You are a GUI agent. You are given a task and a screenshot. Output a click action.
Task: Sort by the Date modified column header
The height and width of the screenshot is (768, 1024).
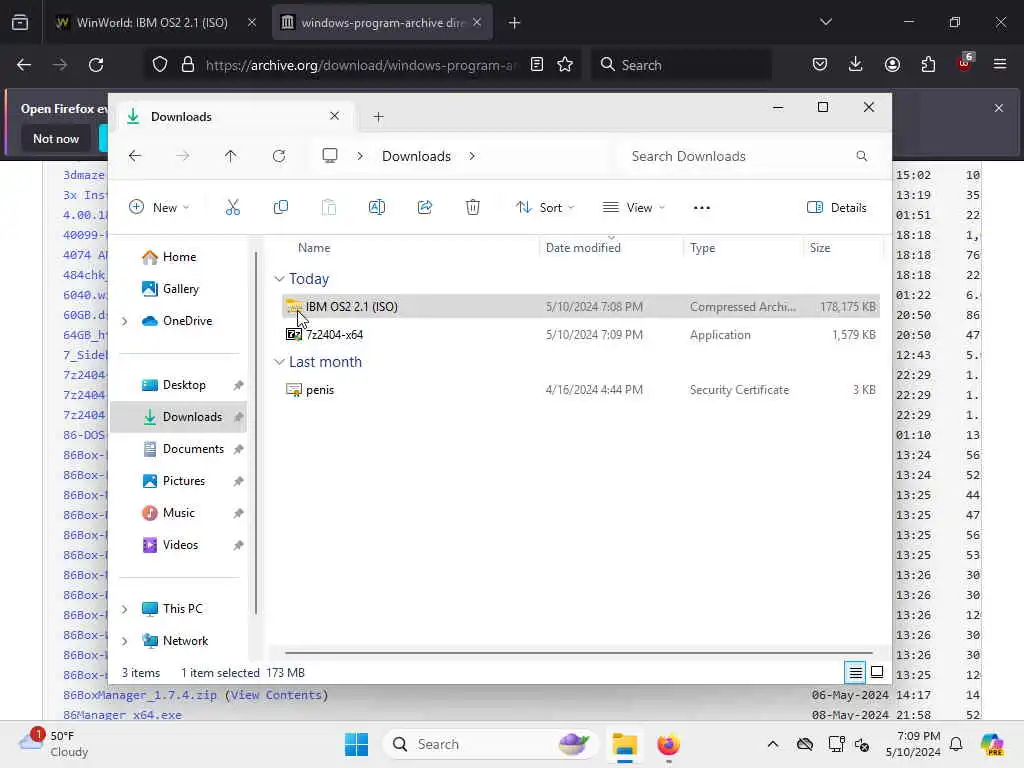tap(583, 248)
